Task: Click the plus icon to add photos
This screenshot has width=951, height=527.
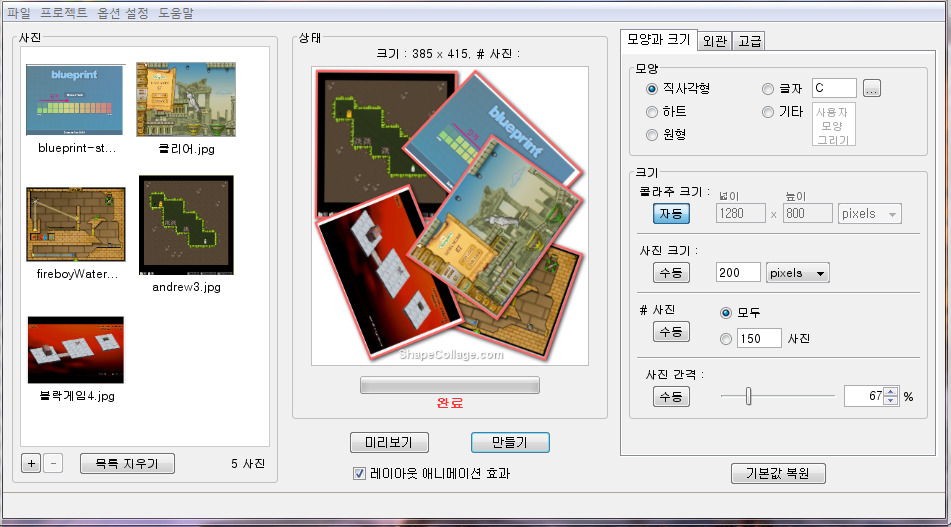Action: (30, 464)
